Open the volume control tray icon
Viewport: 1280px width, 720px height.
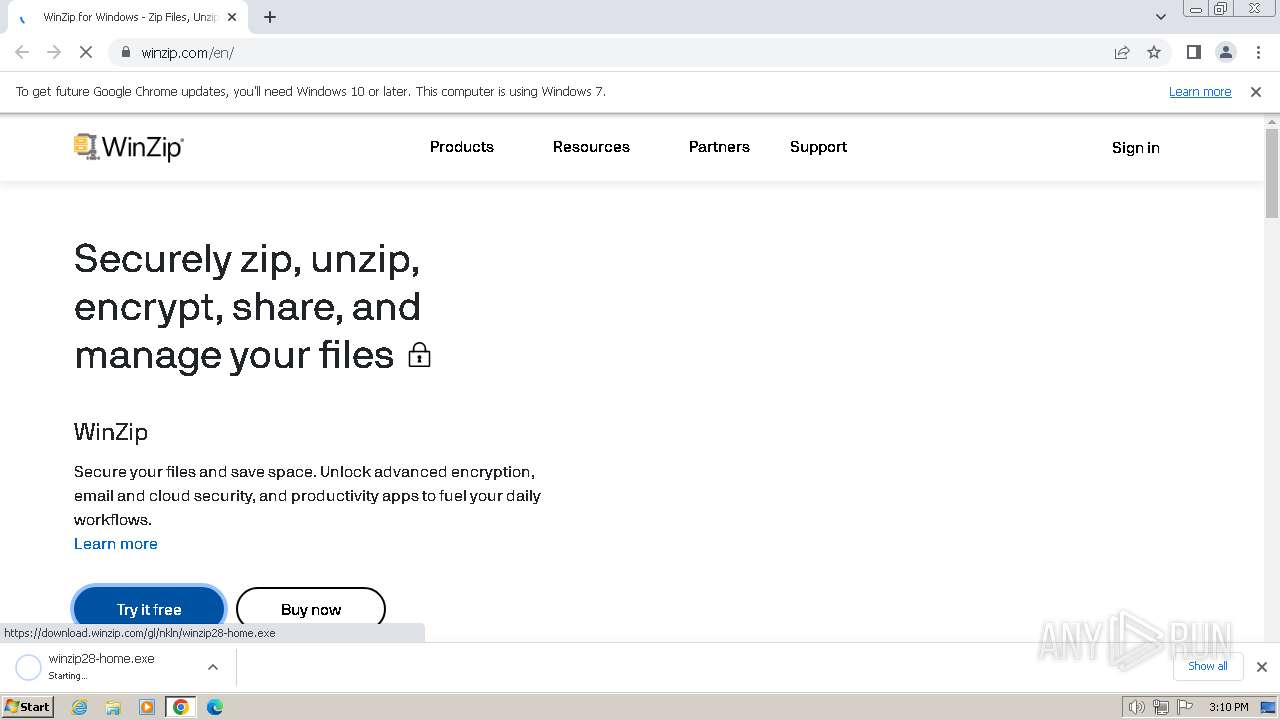(1137, 707)
